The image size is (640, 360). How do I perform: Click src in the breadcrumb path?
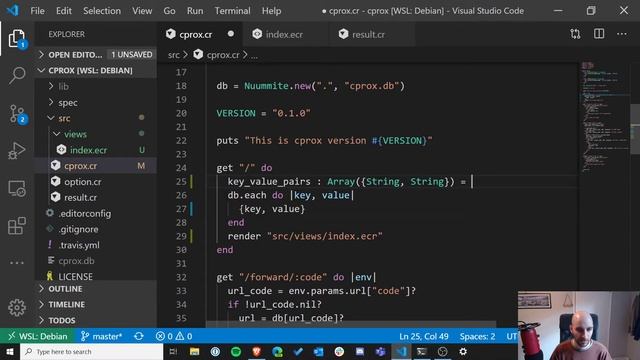pyautogui.click(x=173, y=55)
